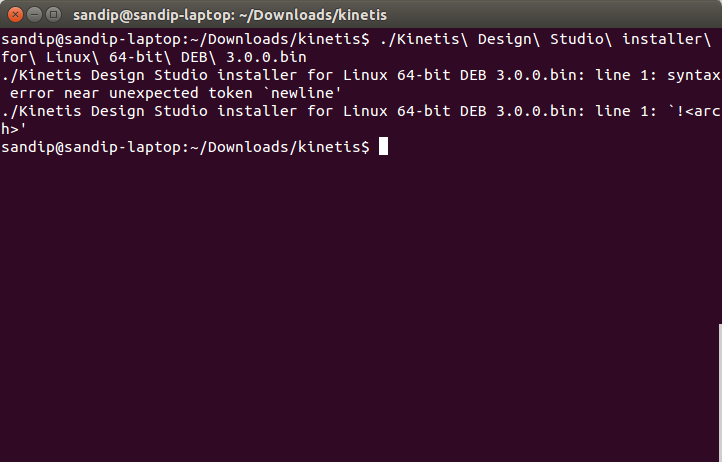Viewport: 722px width, 462px height.
Task: Click the window title sandip@sandip-laptop: ~/Downloads/kinetis
Action: (x=230, y=15)
